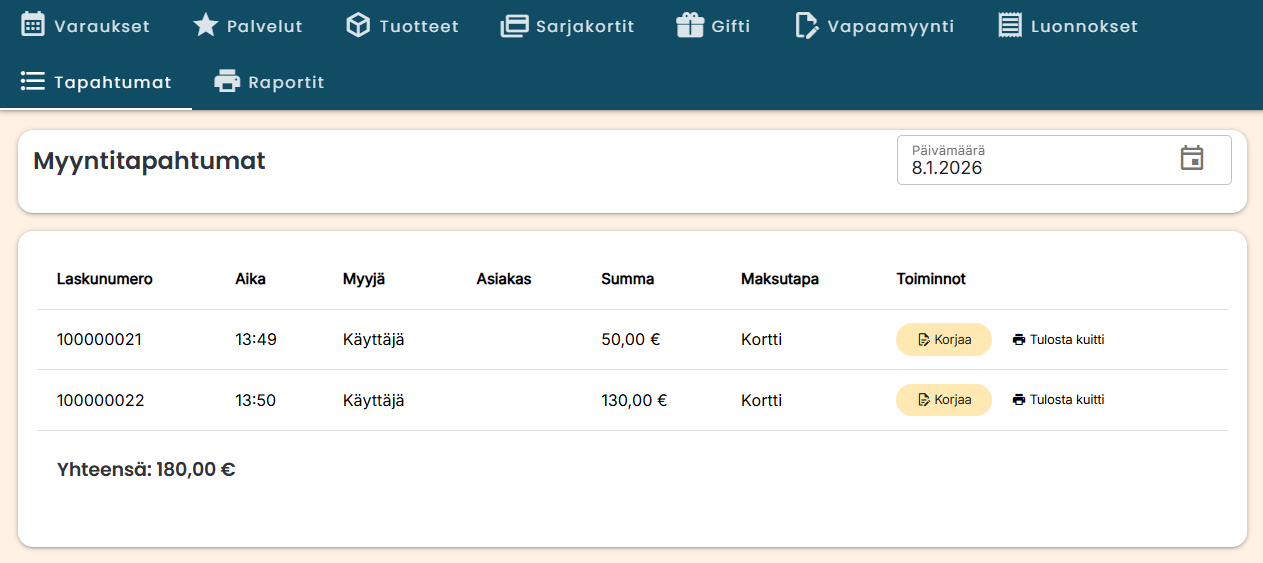
Task: Click the gift icon beside Gifti
Action: [x=690, y=26]
